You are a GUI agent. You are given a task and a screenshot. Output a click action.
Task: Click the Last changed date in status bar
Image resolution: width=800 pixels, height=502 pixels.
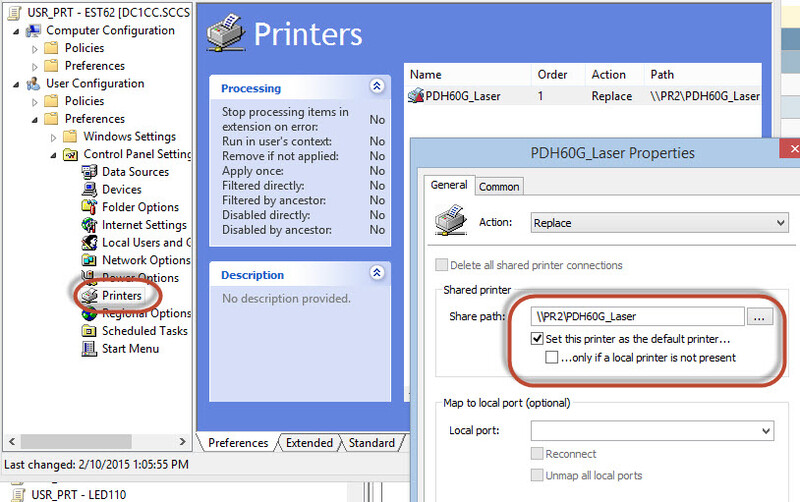[96, 465]
